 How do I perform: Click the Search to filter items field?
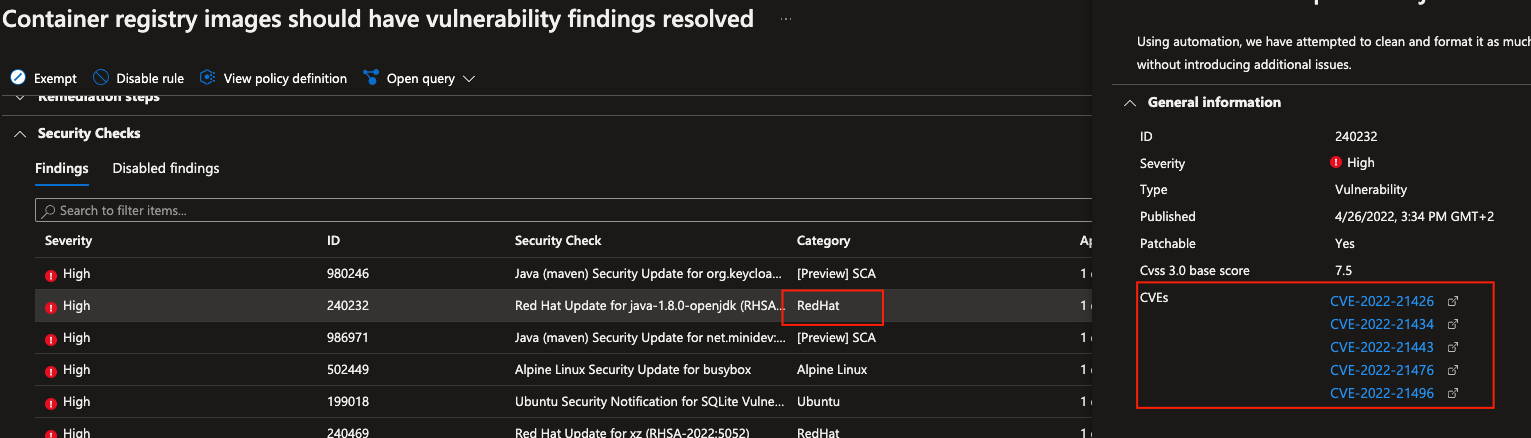(563, 210)
